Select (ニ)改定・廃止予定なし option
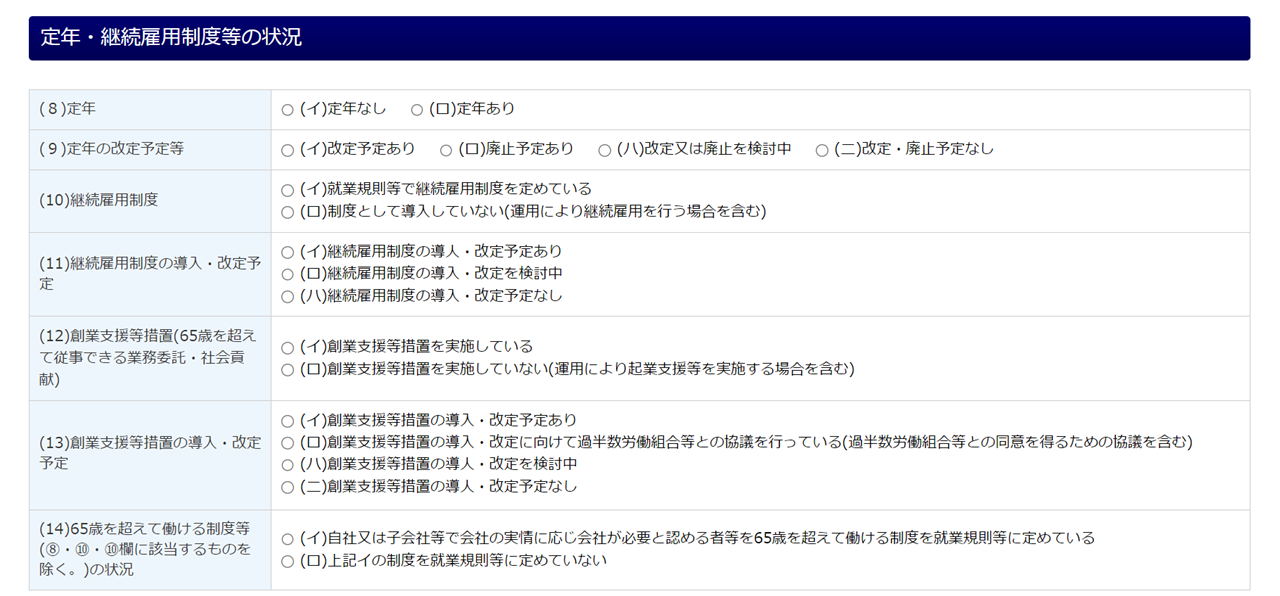This screenshot has width=1280, height=596. (822, 150)
